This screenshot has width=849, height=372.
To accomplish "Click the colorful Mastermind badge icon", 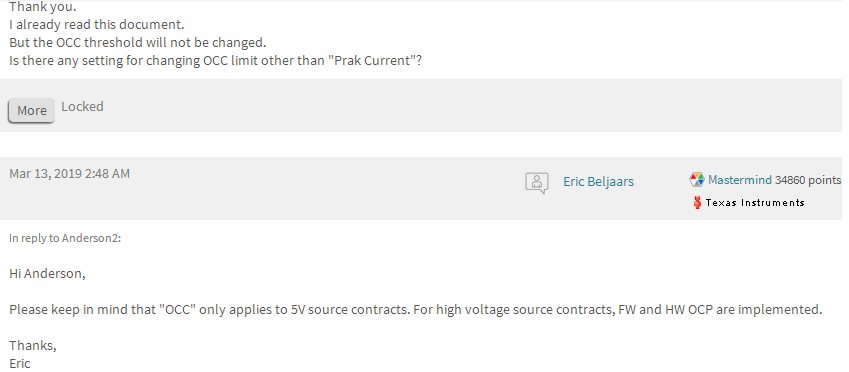I will tap(697, 180).
